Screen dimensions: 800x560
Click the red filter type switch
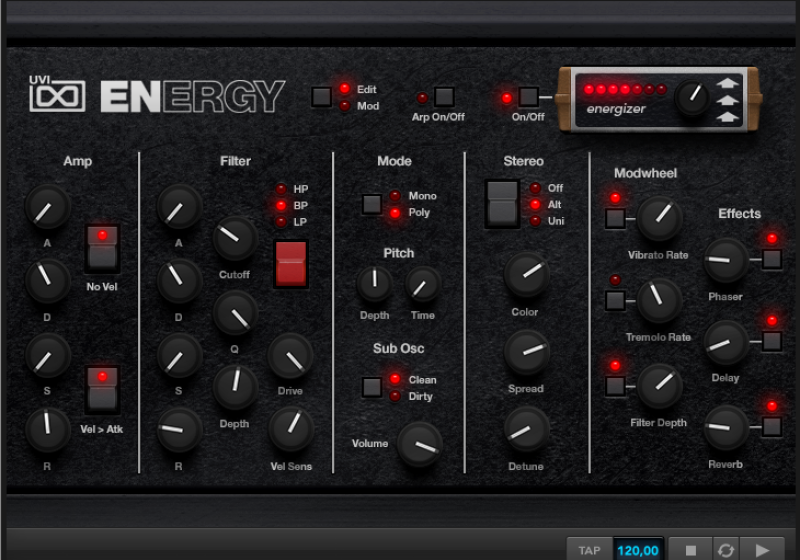point(290,264)
